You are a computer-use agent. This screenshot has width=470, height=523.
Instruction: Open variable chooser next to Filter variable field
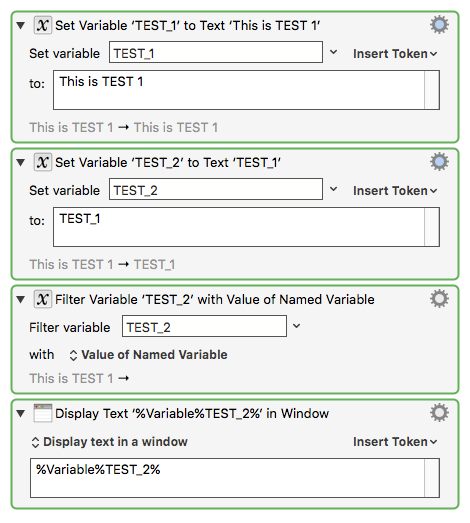(x=297, y=326)
